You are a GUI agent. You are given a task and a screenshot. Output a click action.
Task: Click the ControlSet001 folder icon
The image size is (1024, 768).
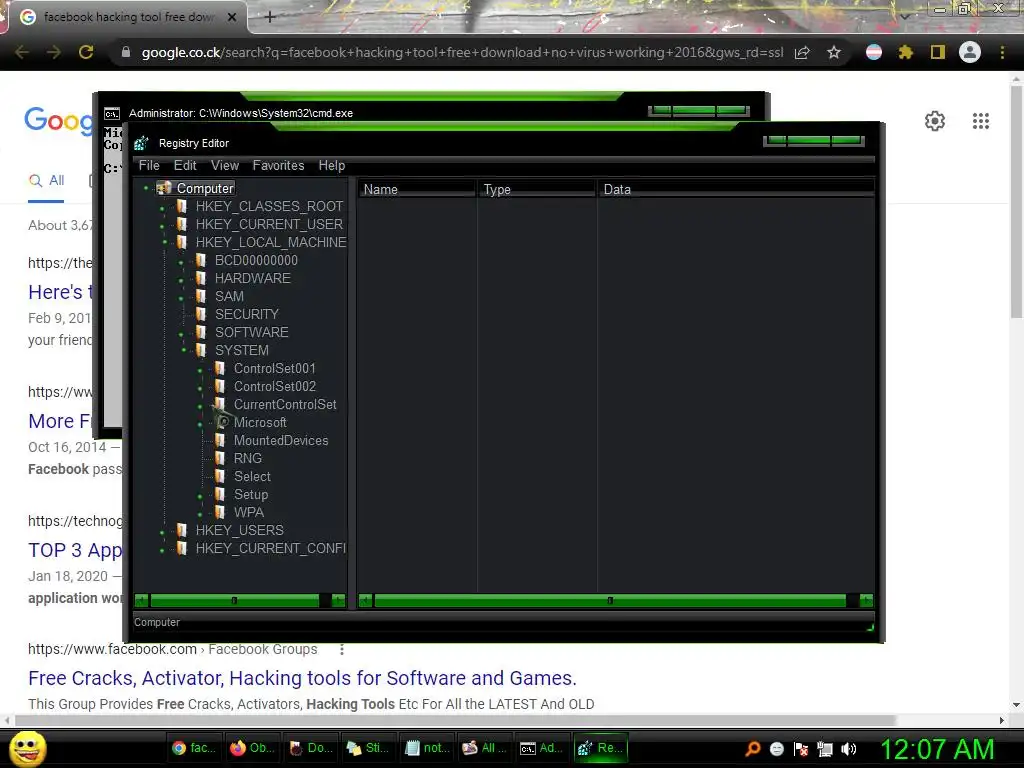coord(220,368)
